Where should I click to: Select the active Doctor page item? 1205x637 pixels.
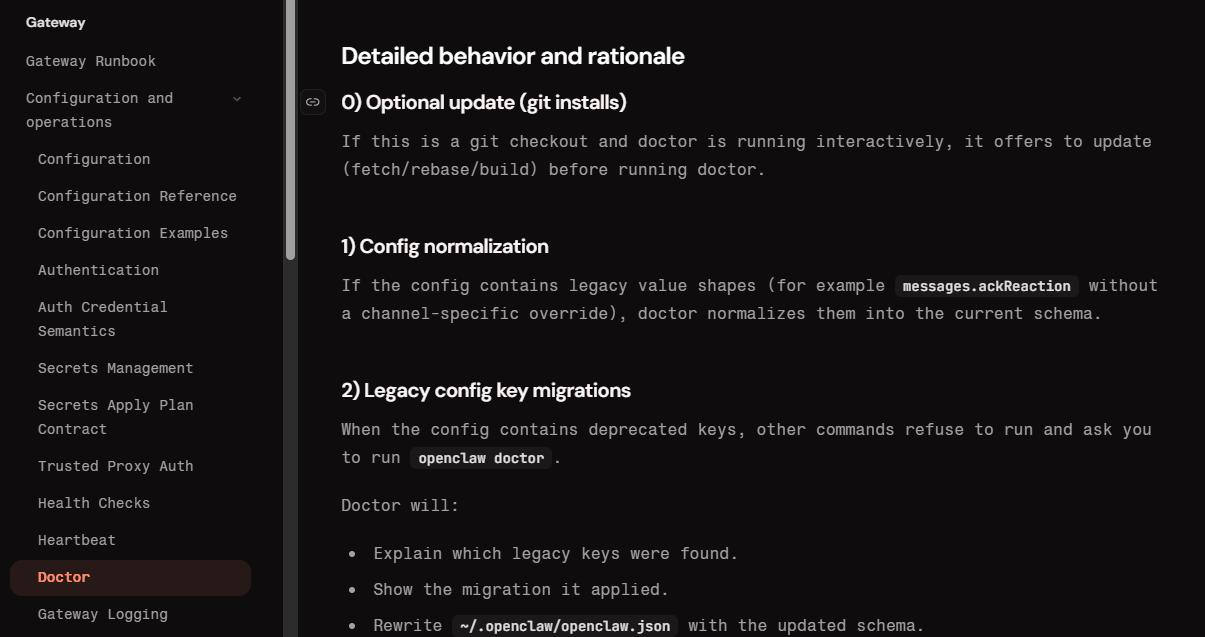point(130,577)
